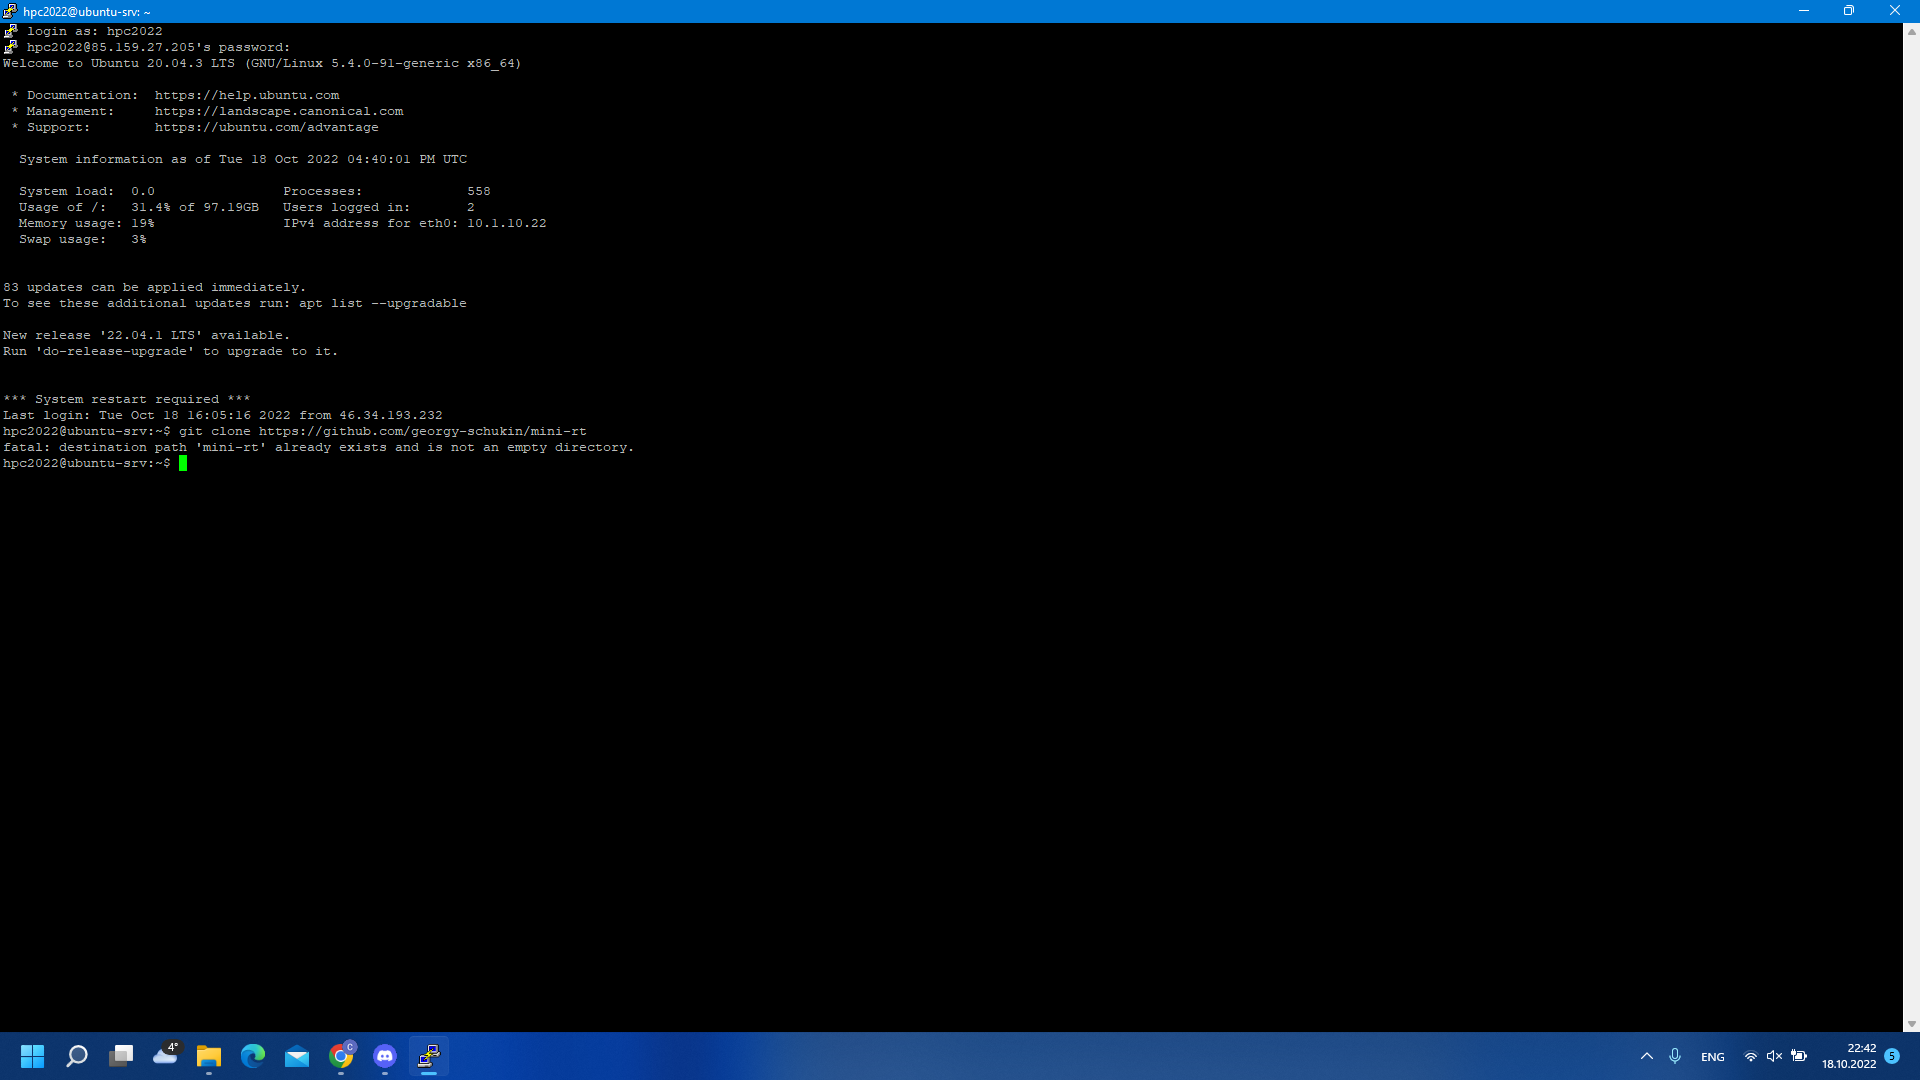Open Microsoft Edge from the taskbar
The width and height of the screenshot is (1920, 1080).
point(253,1056)
